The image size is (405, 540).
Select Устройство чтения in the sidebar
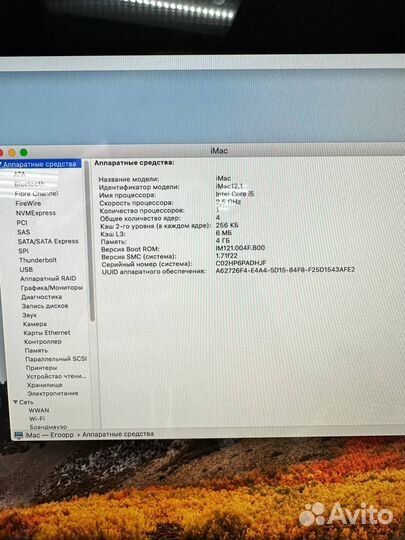(56, 376)
